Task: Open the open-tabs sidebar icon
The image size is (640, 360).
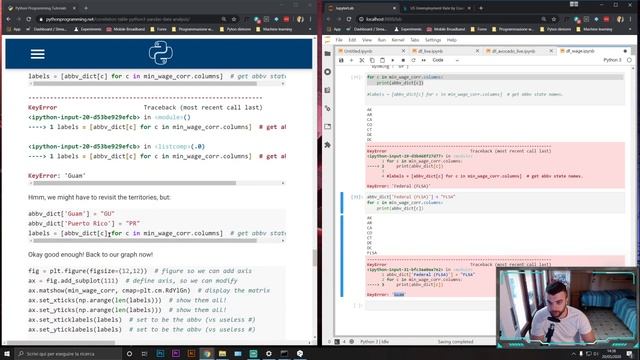Action: (x=328, y=127)
